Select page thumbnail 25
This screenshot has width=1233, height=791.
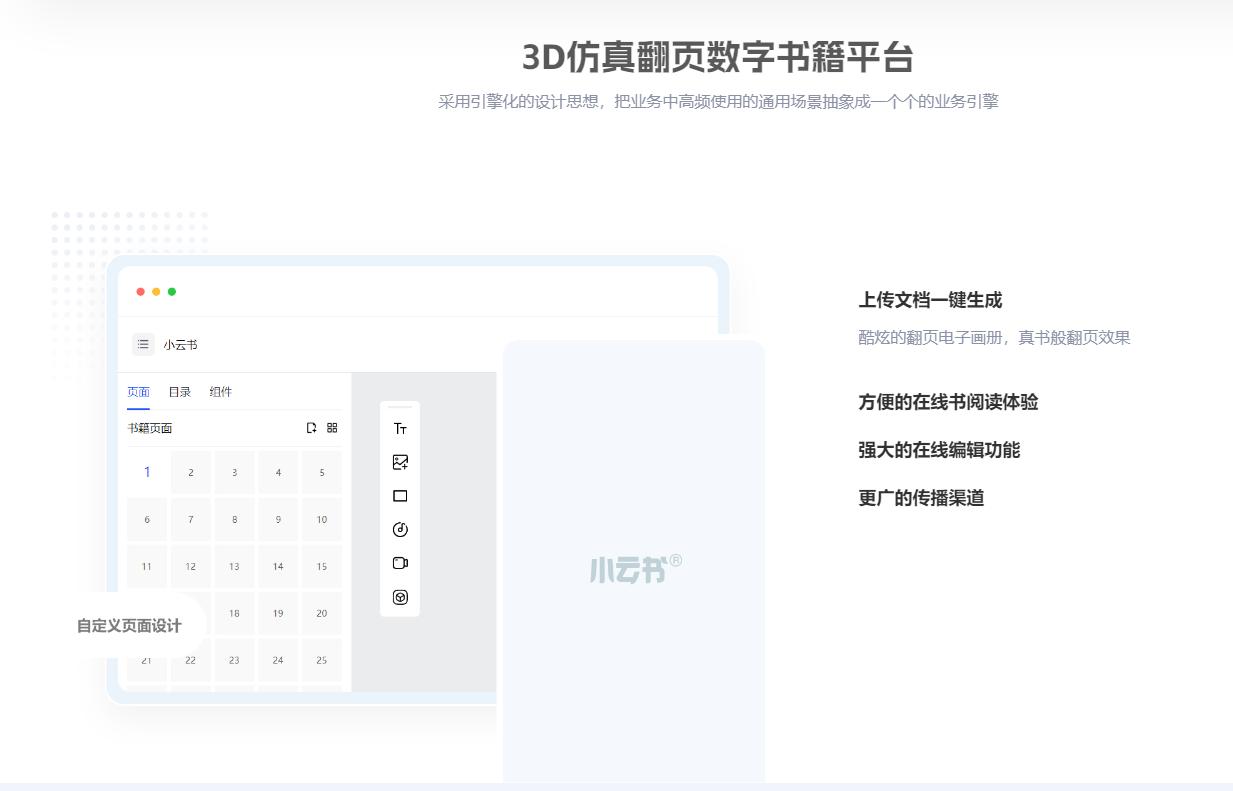tap(322, 660)
